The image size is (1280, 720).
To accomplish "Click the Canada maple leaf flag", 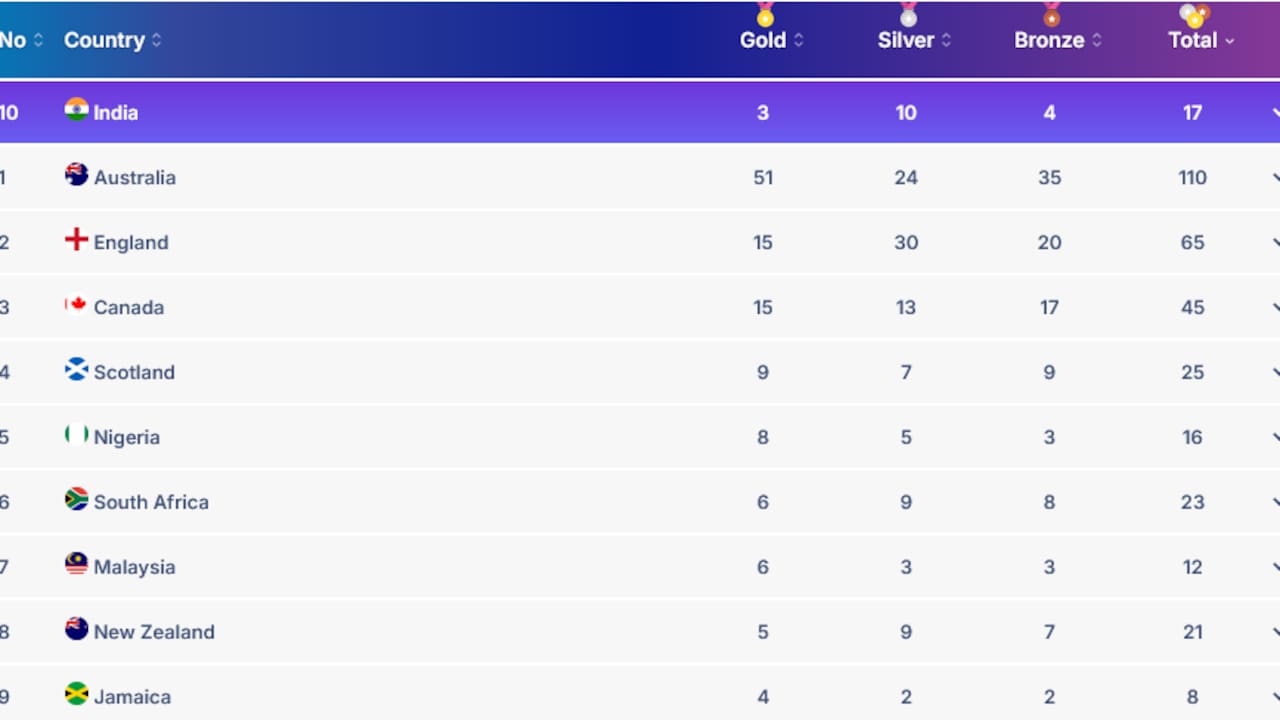I will point(76,304).
